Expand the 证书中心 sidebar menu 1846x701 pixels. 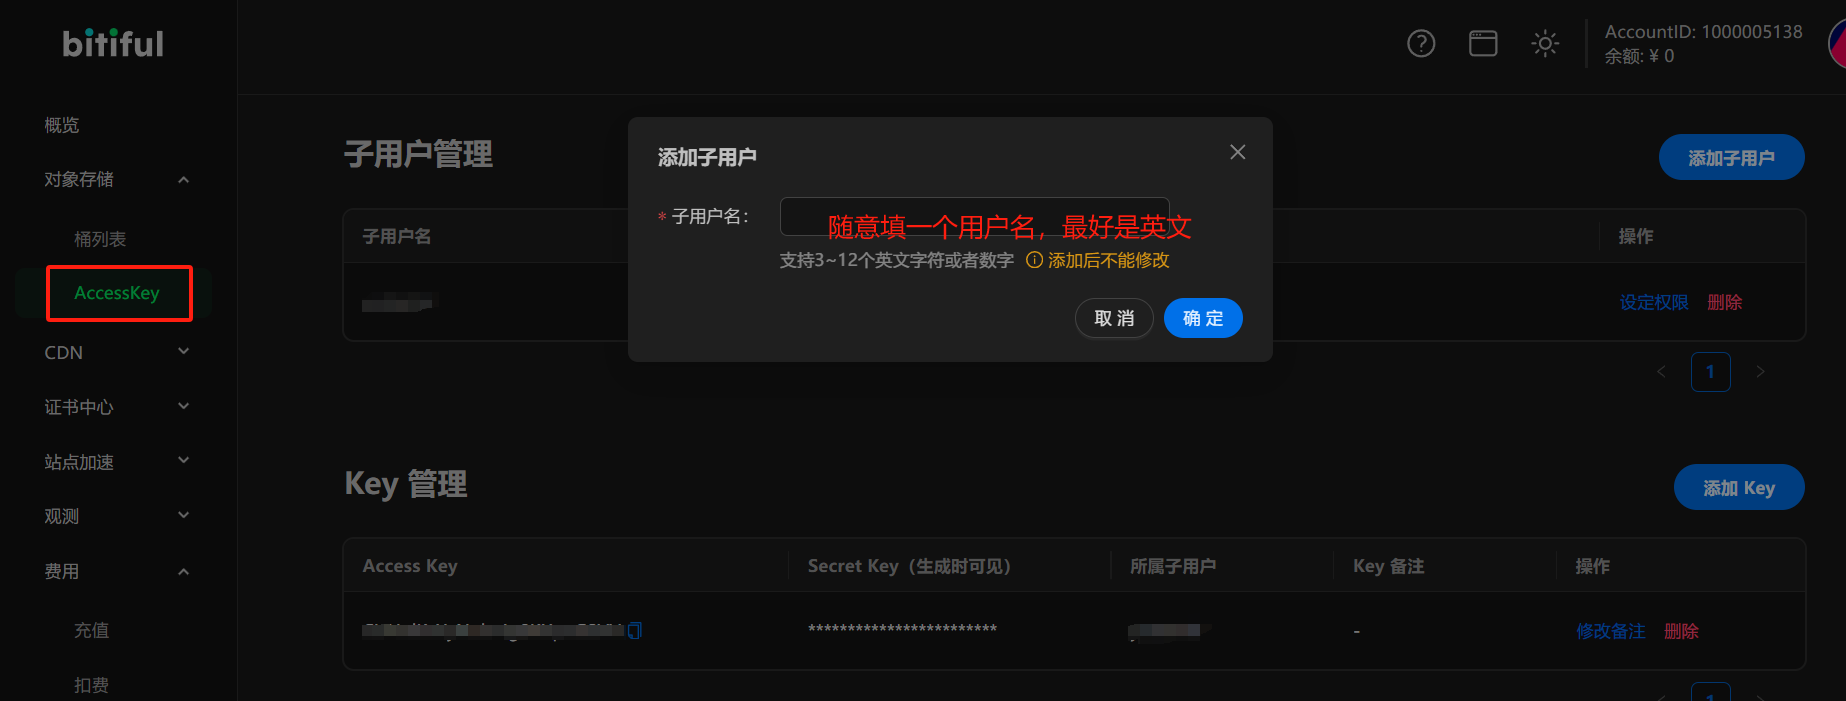[x=183, y=407]
